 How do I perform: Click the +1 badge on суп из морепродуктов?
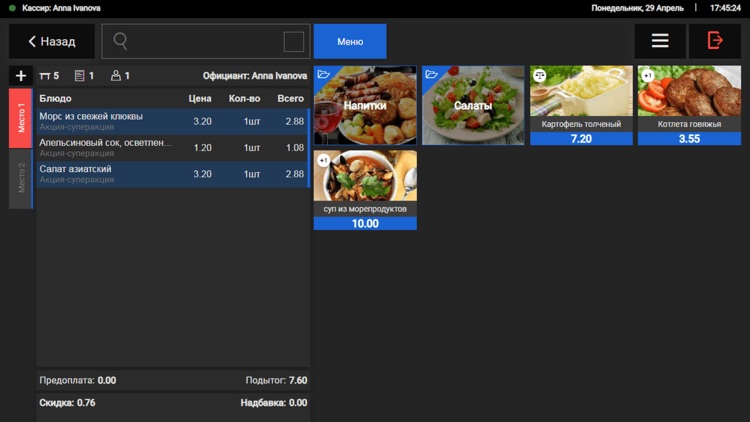click(x=324, y=160)
